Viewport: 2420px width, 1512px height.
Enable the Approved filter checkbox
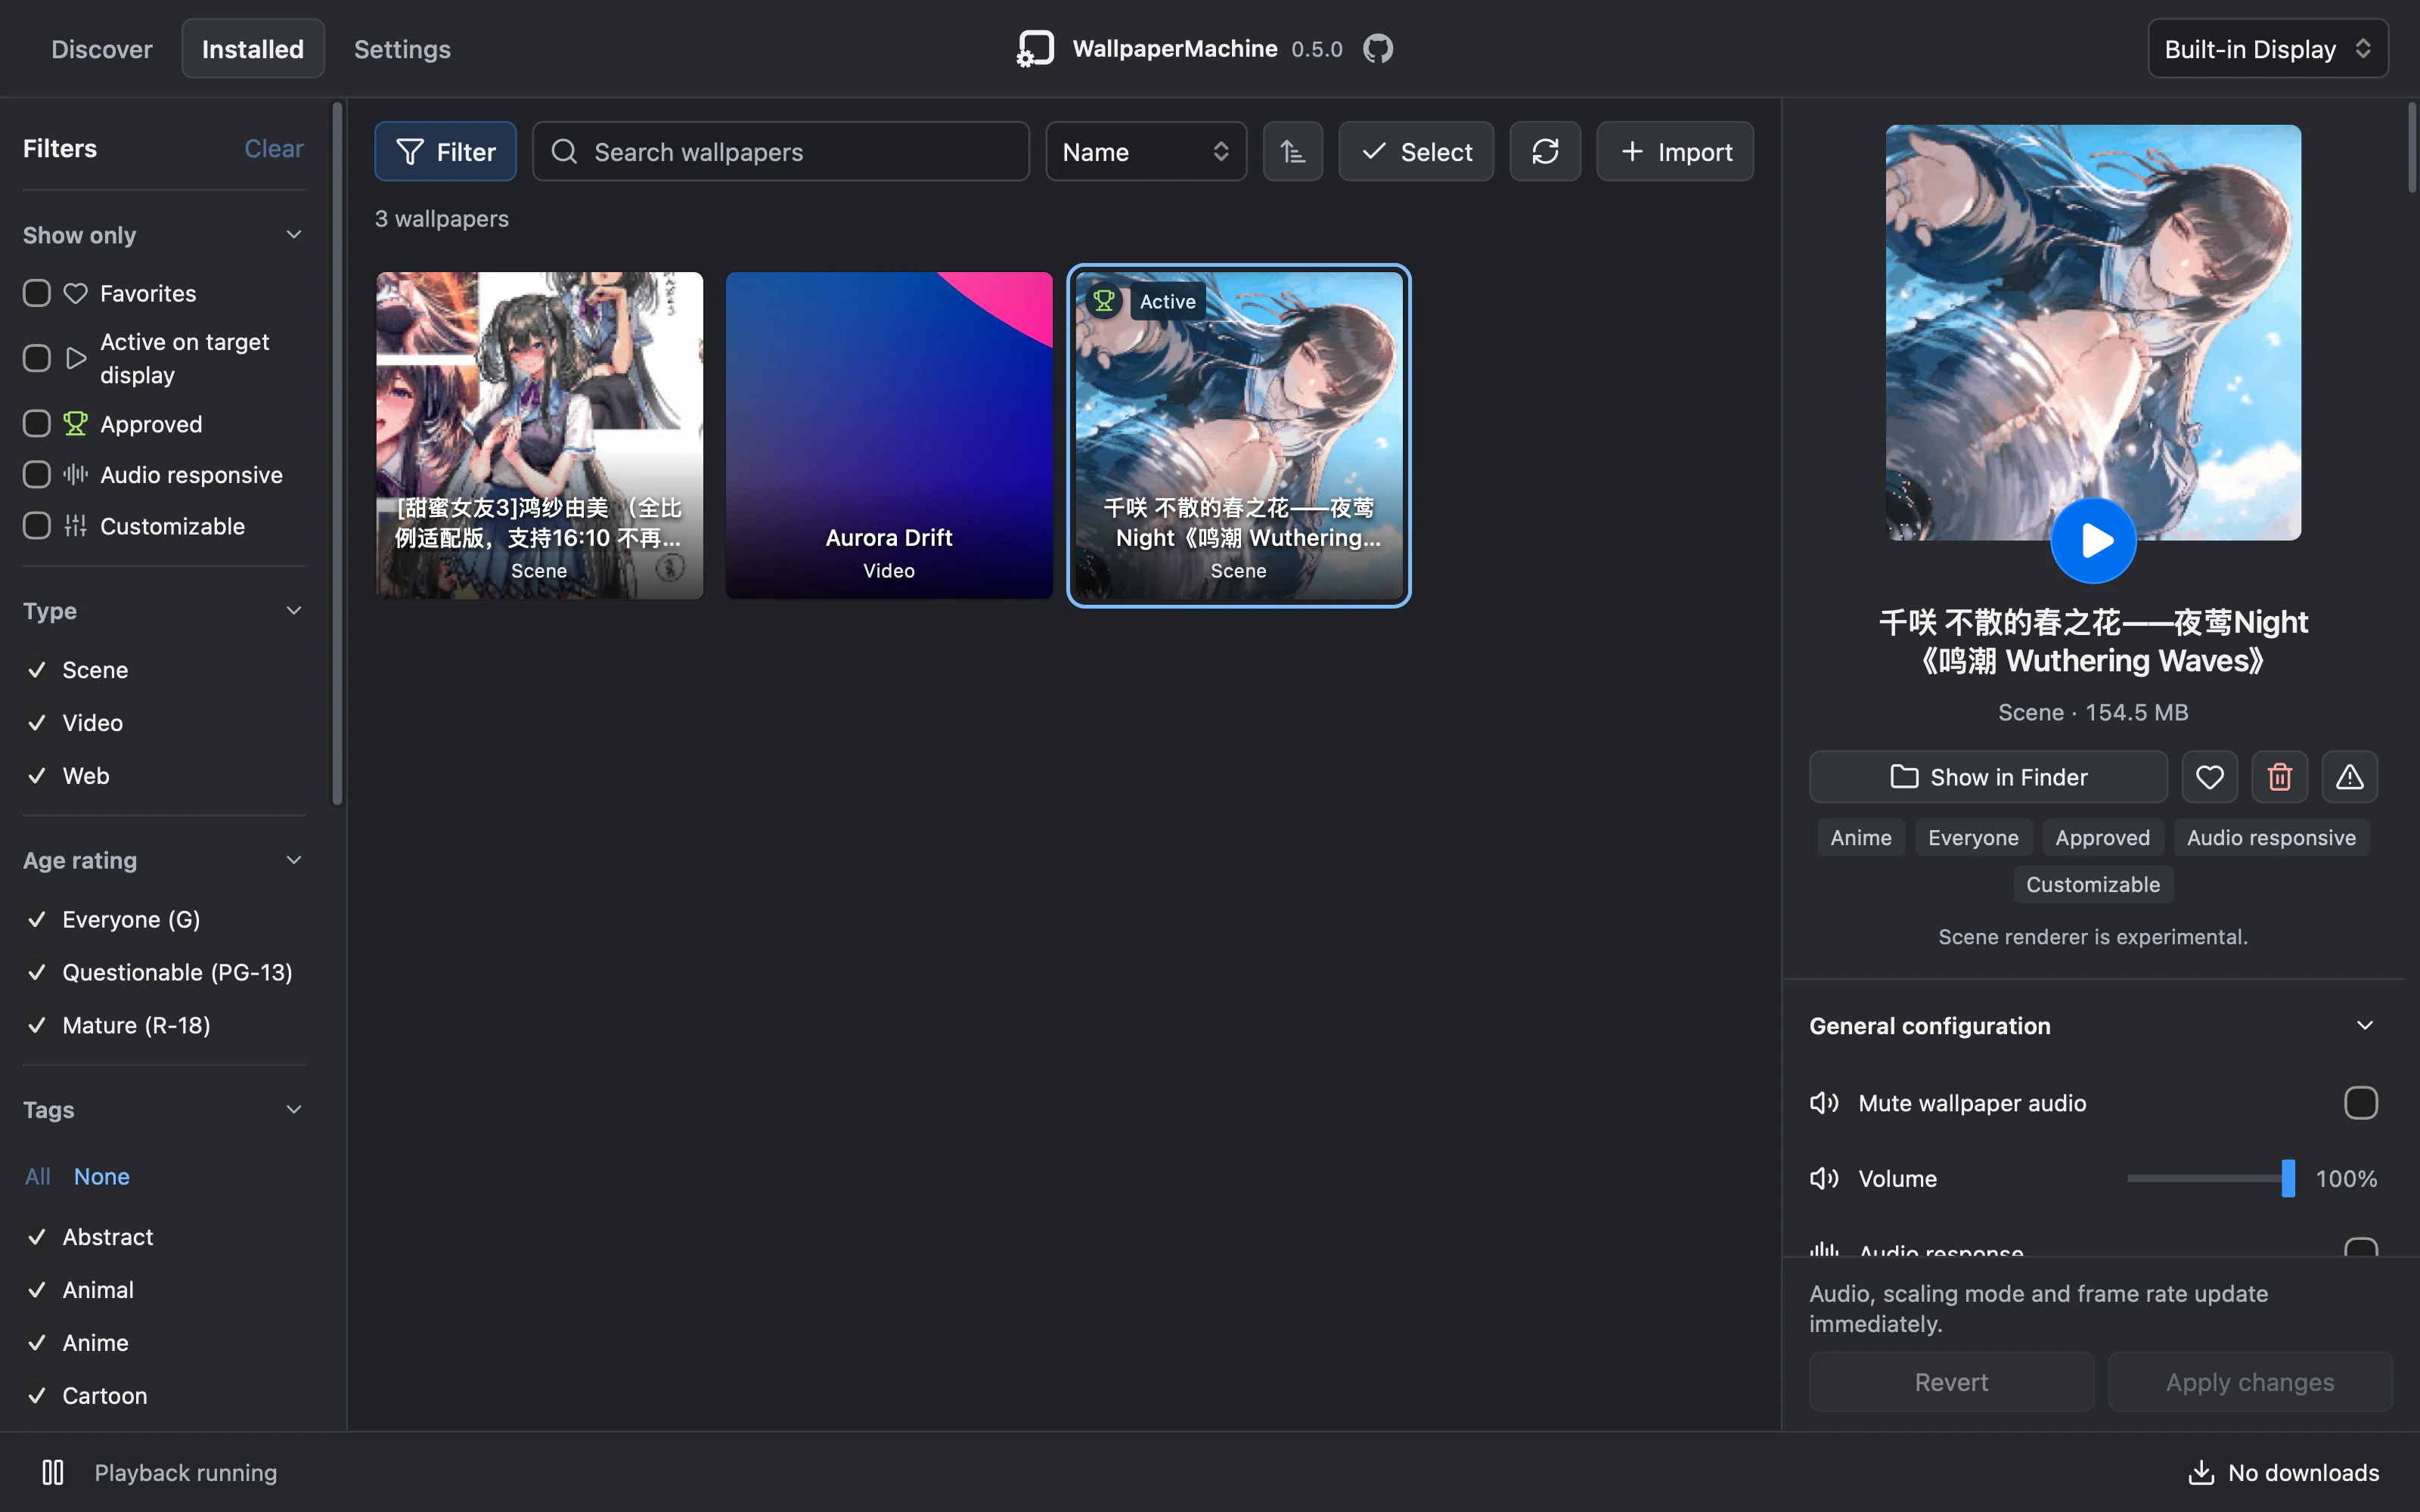[37, 423]
